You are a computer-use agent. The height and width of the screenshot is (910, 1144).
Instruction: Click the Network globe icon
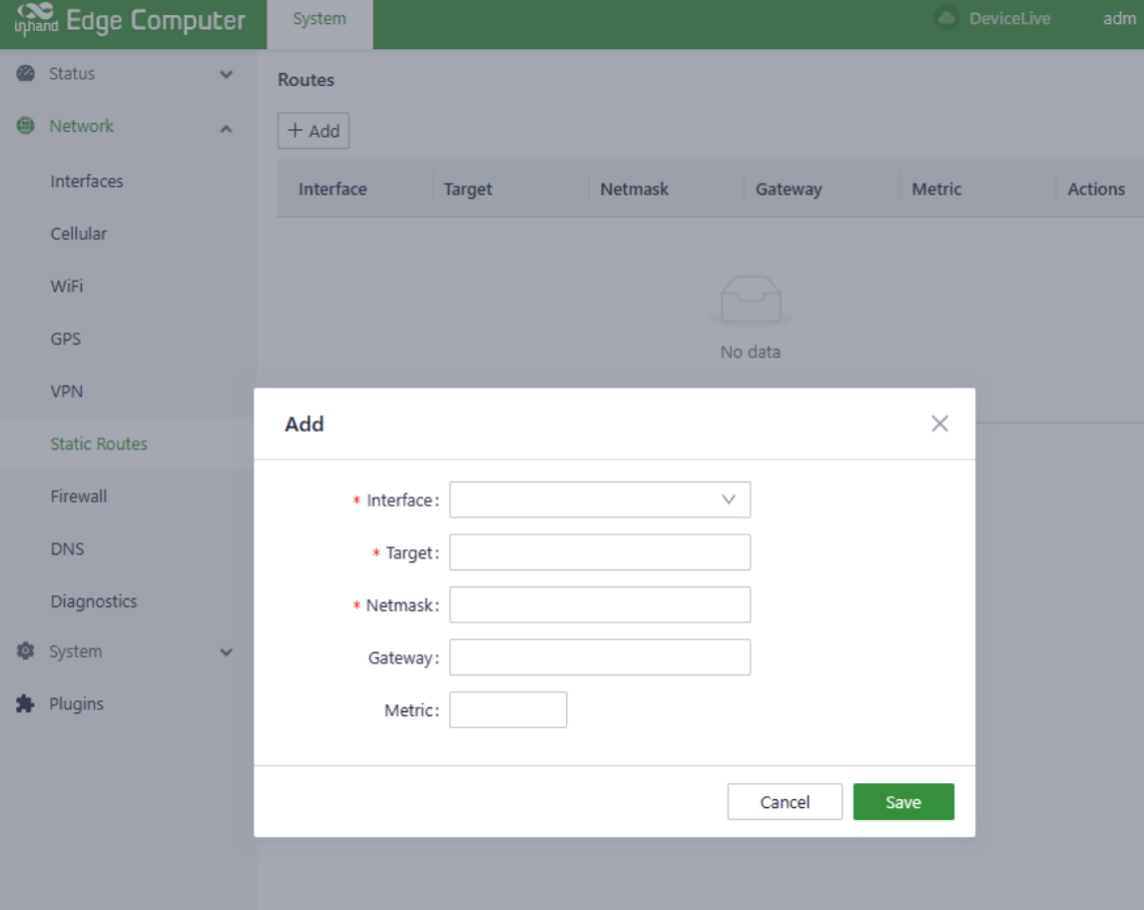pos(26,126)
